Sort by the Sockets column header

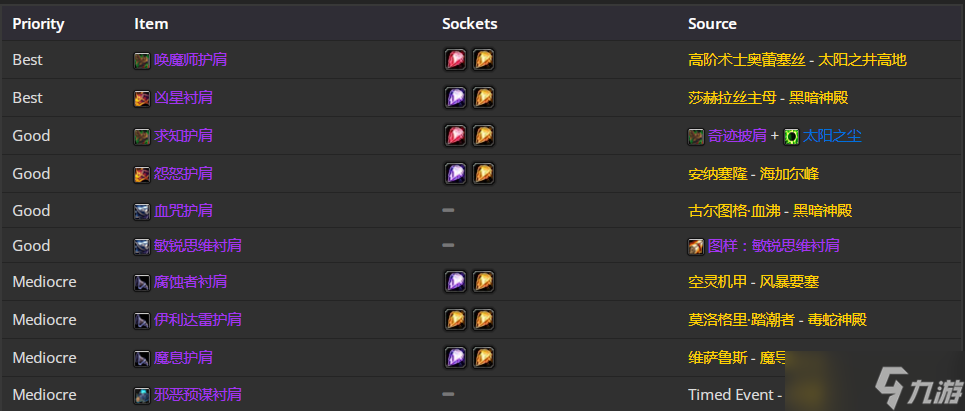[x=470, y=24]
